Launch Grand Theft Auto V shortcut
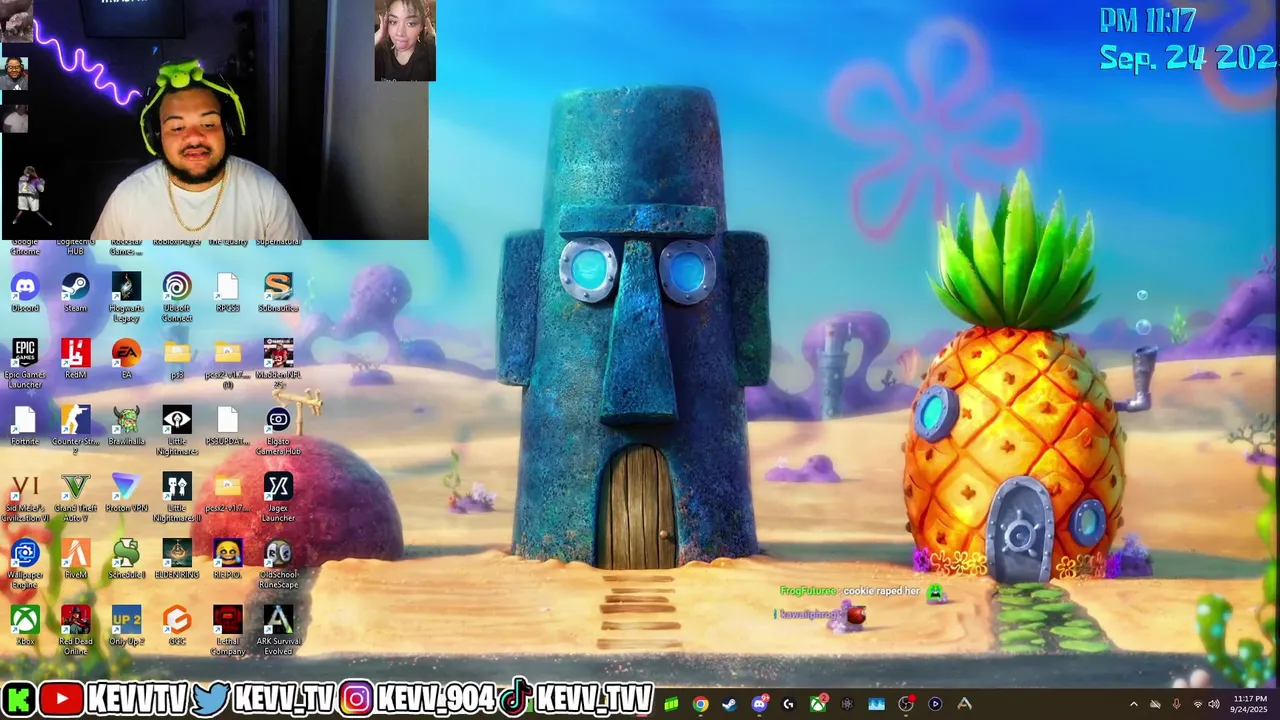 coord(75,497)
